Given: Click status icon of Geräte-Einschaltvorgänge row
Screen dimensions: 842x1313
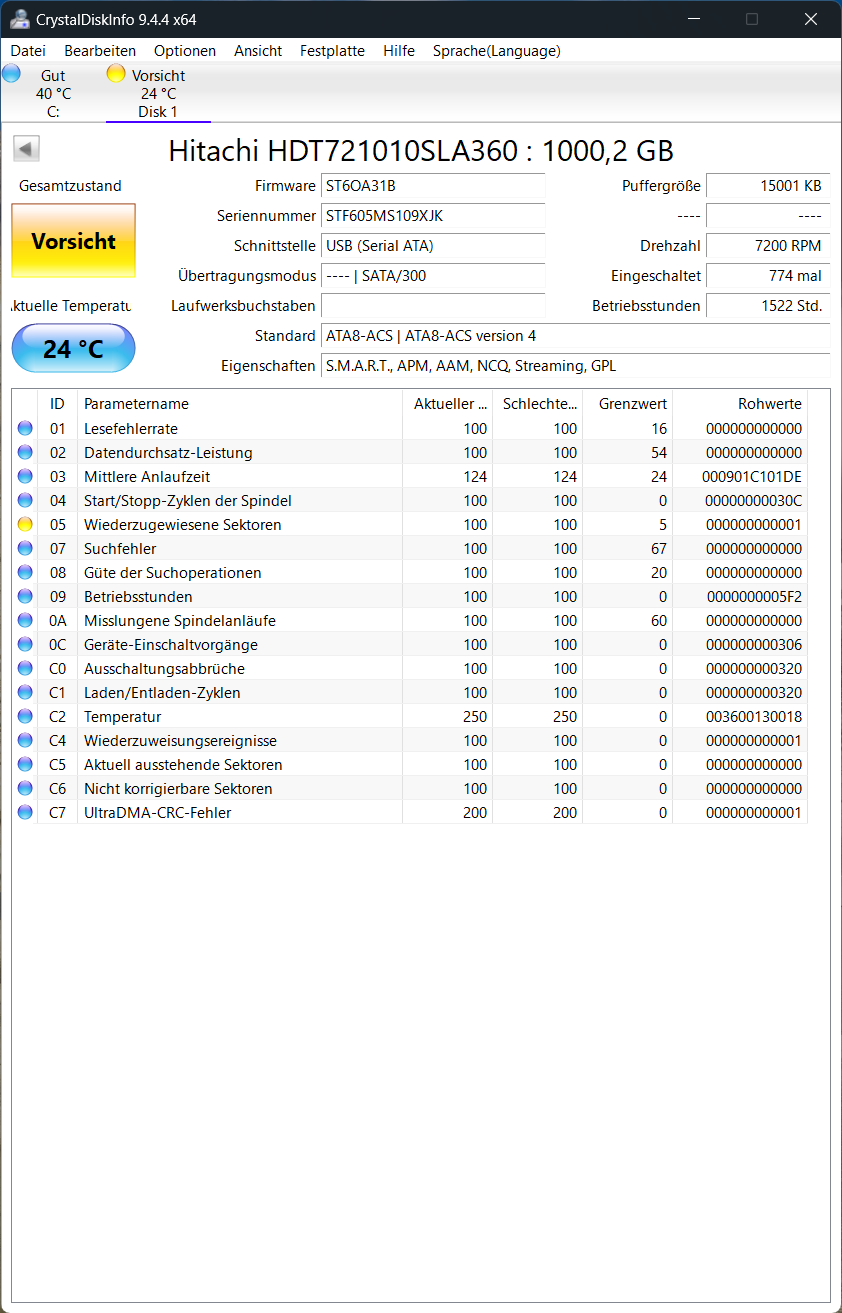Looking at the screenshot, I should pyautogui.click(x=25, y=645).
